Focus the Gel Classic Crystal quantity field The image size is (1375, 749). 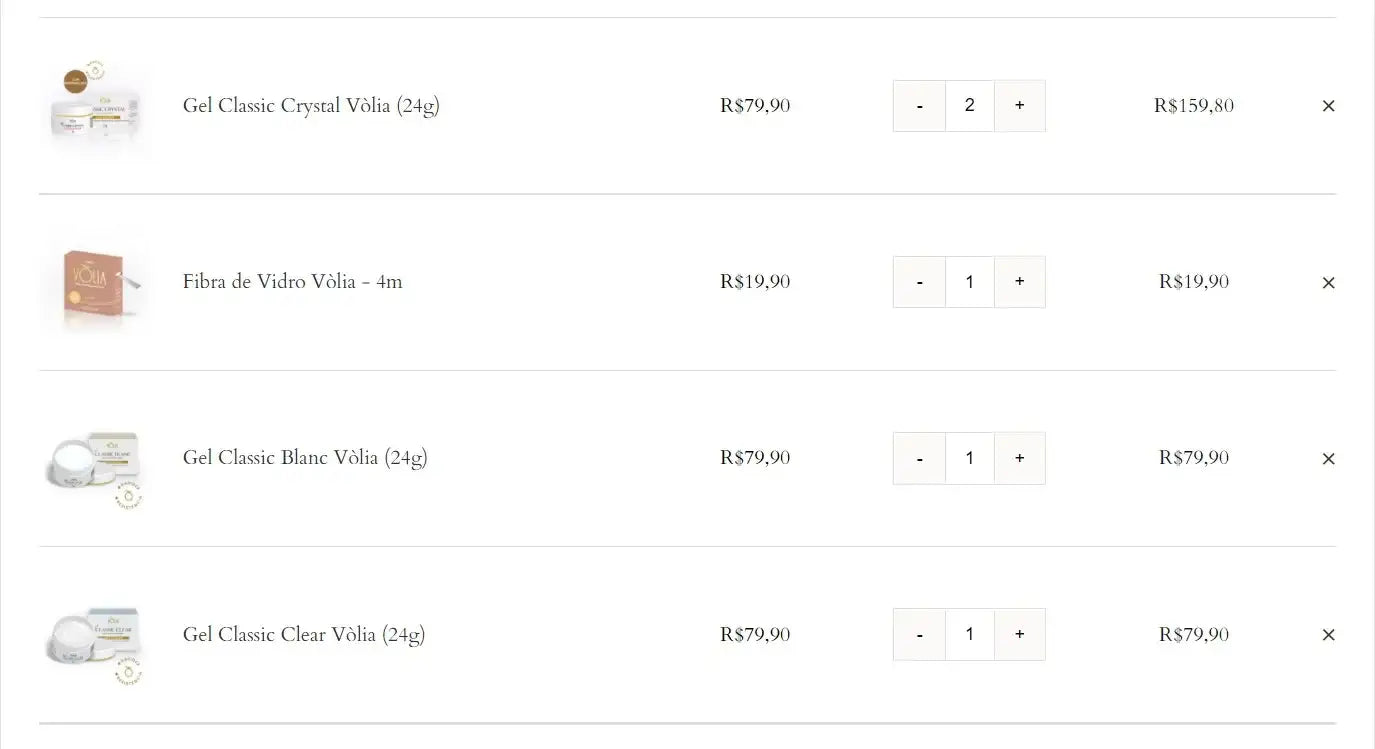(969, 106)
